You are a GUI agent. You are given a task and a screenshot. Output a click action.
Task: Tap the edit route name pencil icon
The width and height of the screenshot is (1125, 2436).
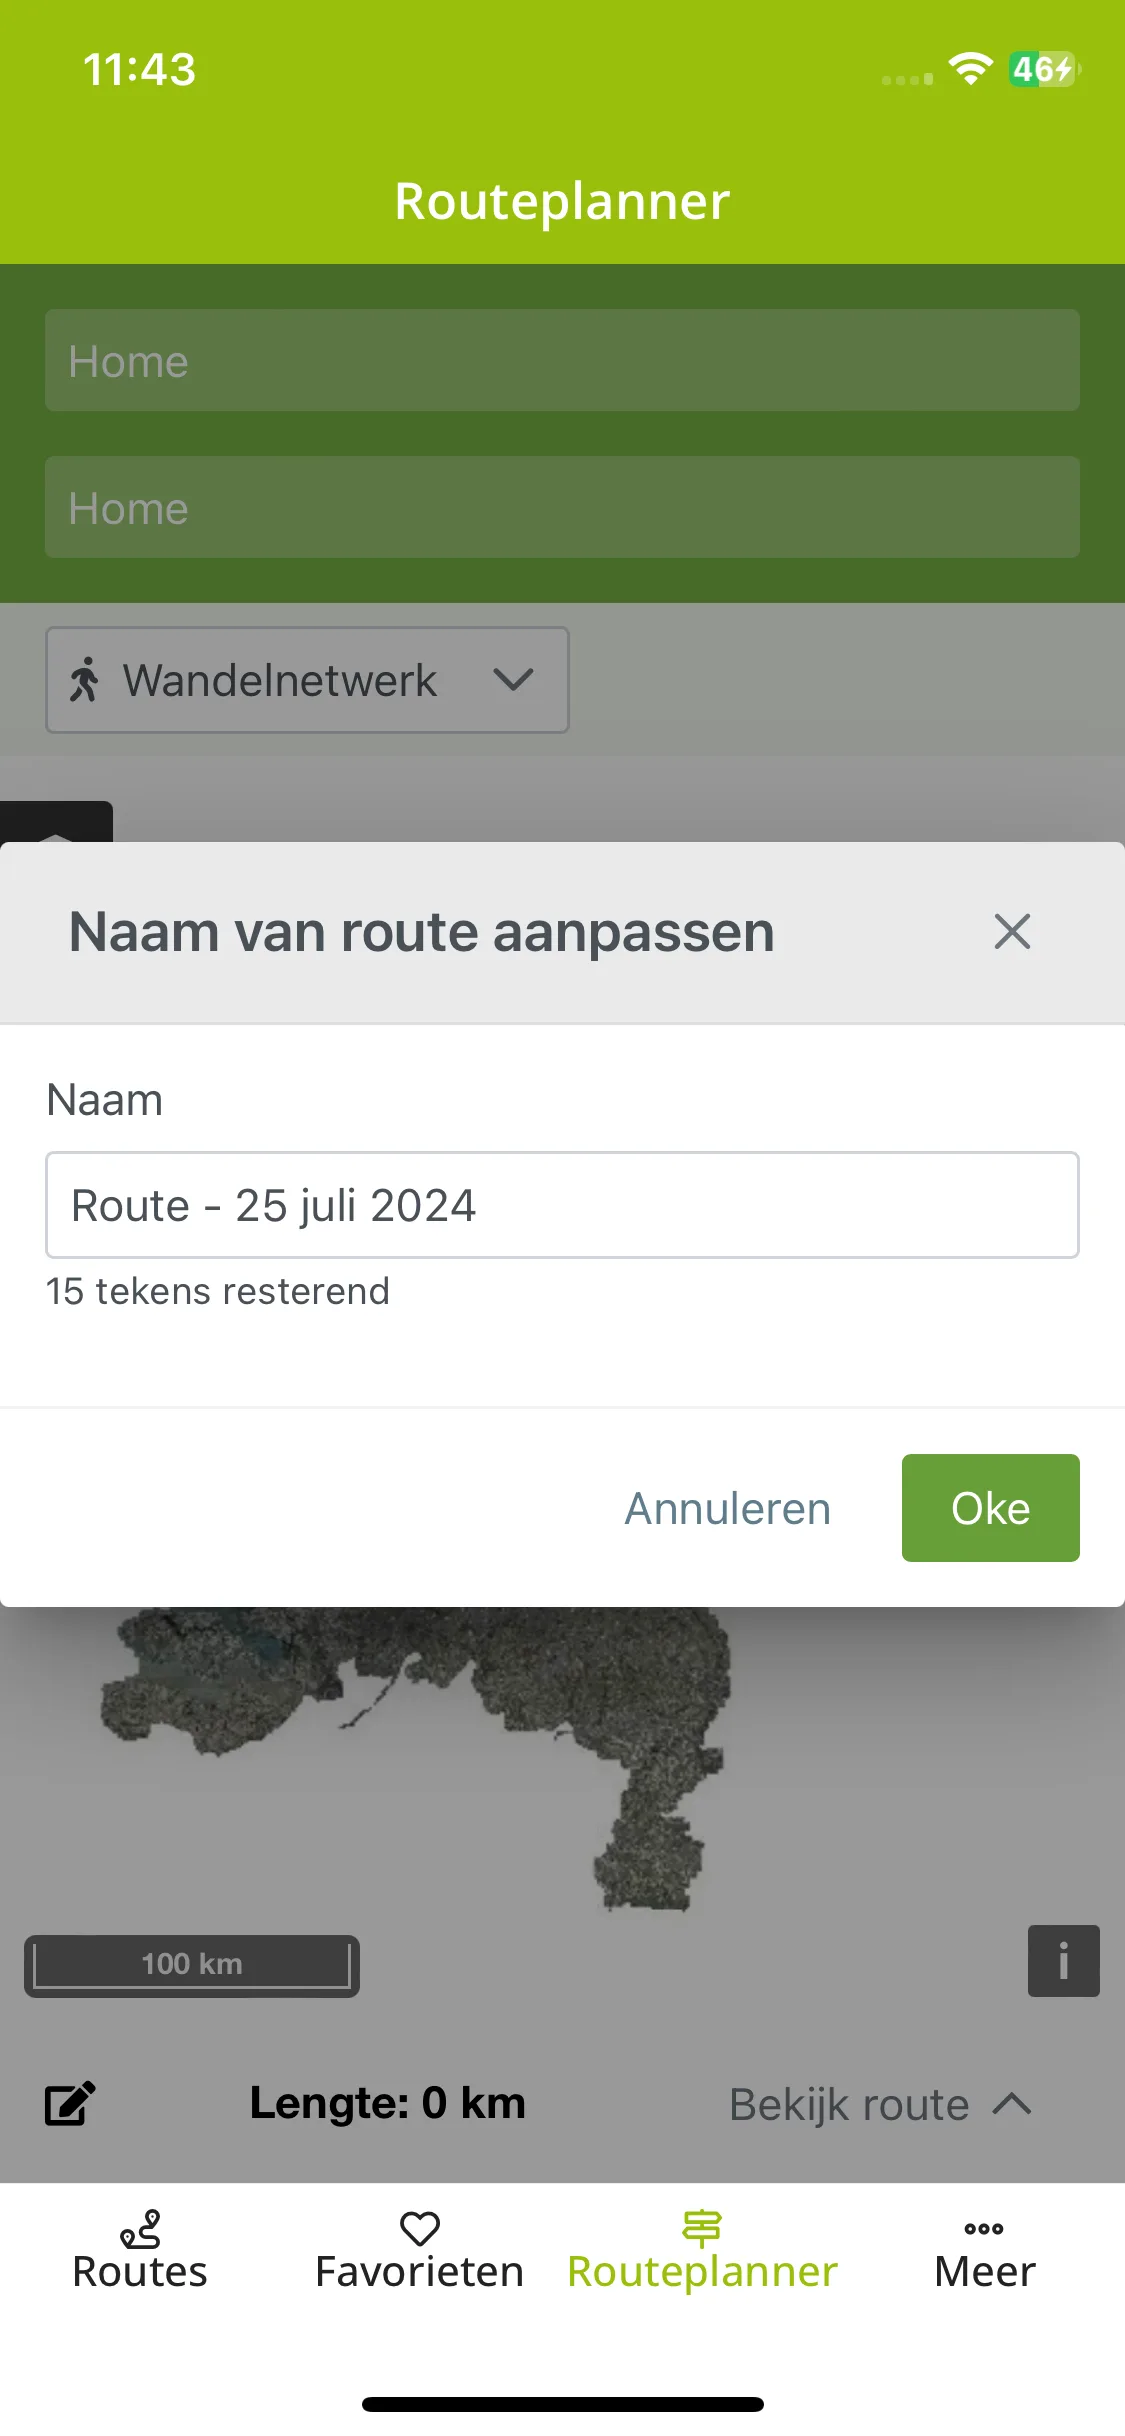[x=70, y=2103]
